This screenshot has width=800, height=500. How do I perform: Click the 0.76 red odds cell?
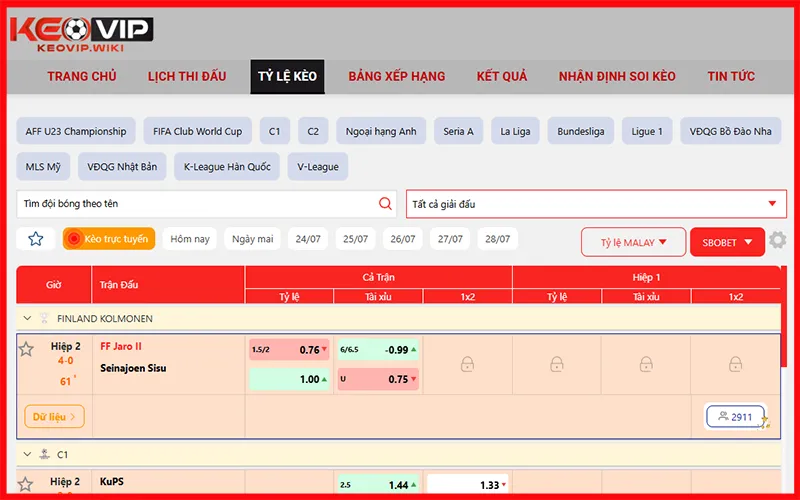click(288, 350)
